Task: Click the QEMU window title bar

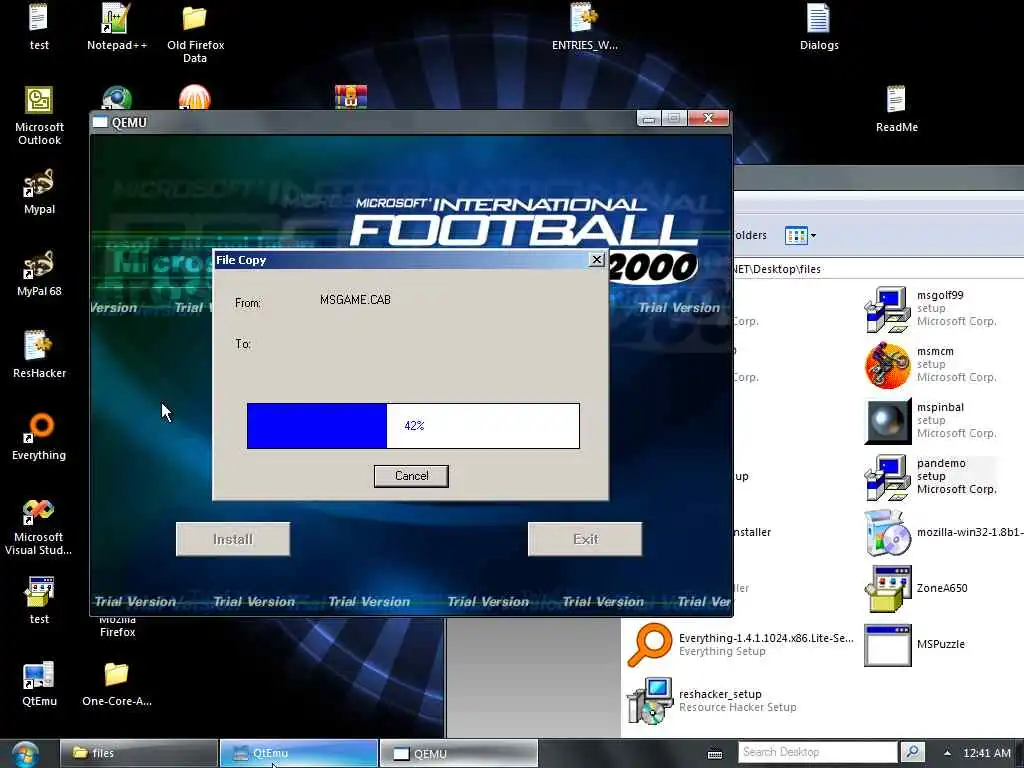Action: 362,122
